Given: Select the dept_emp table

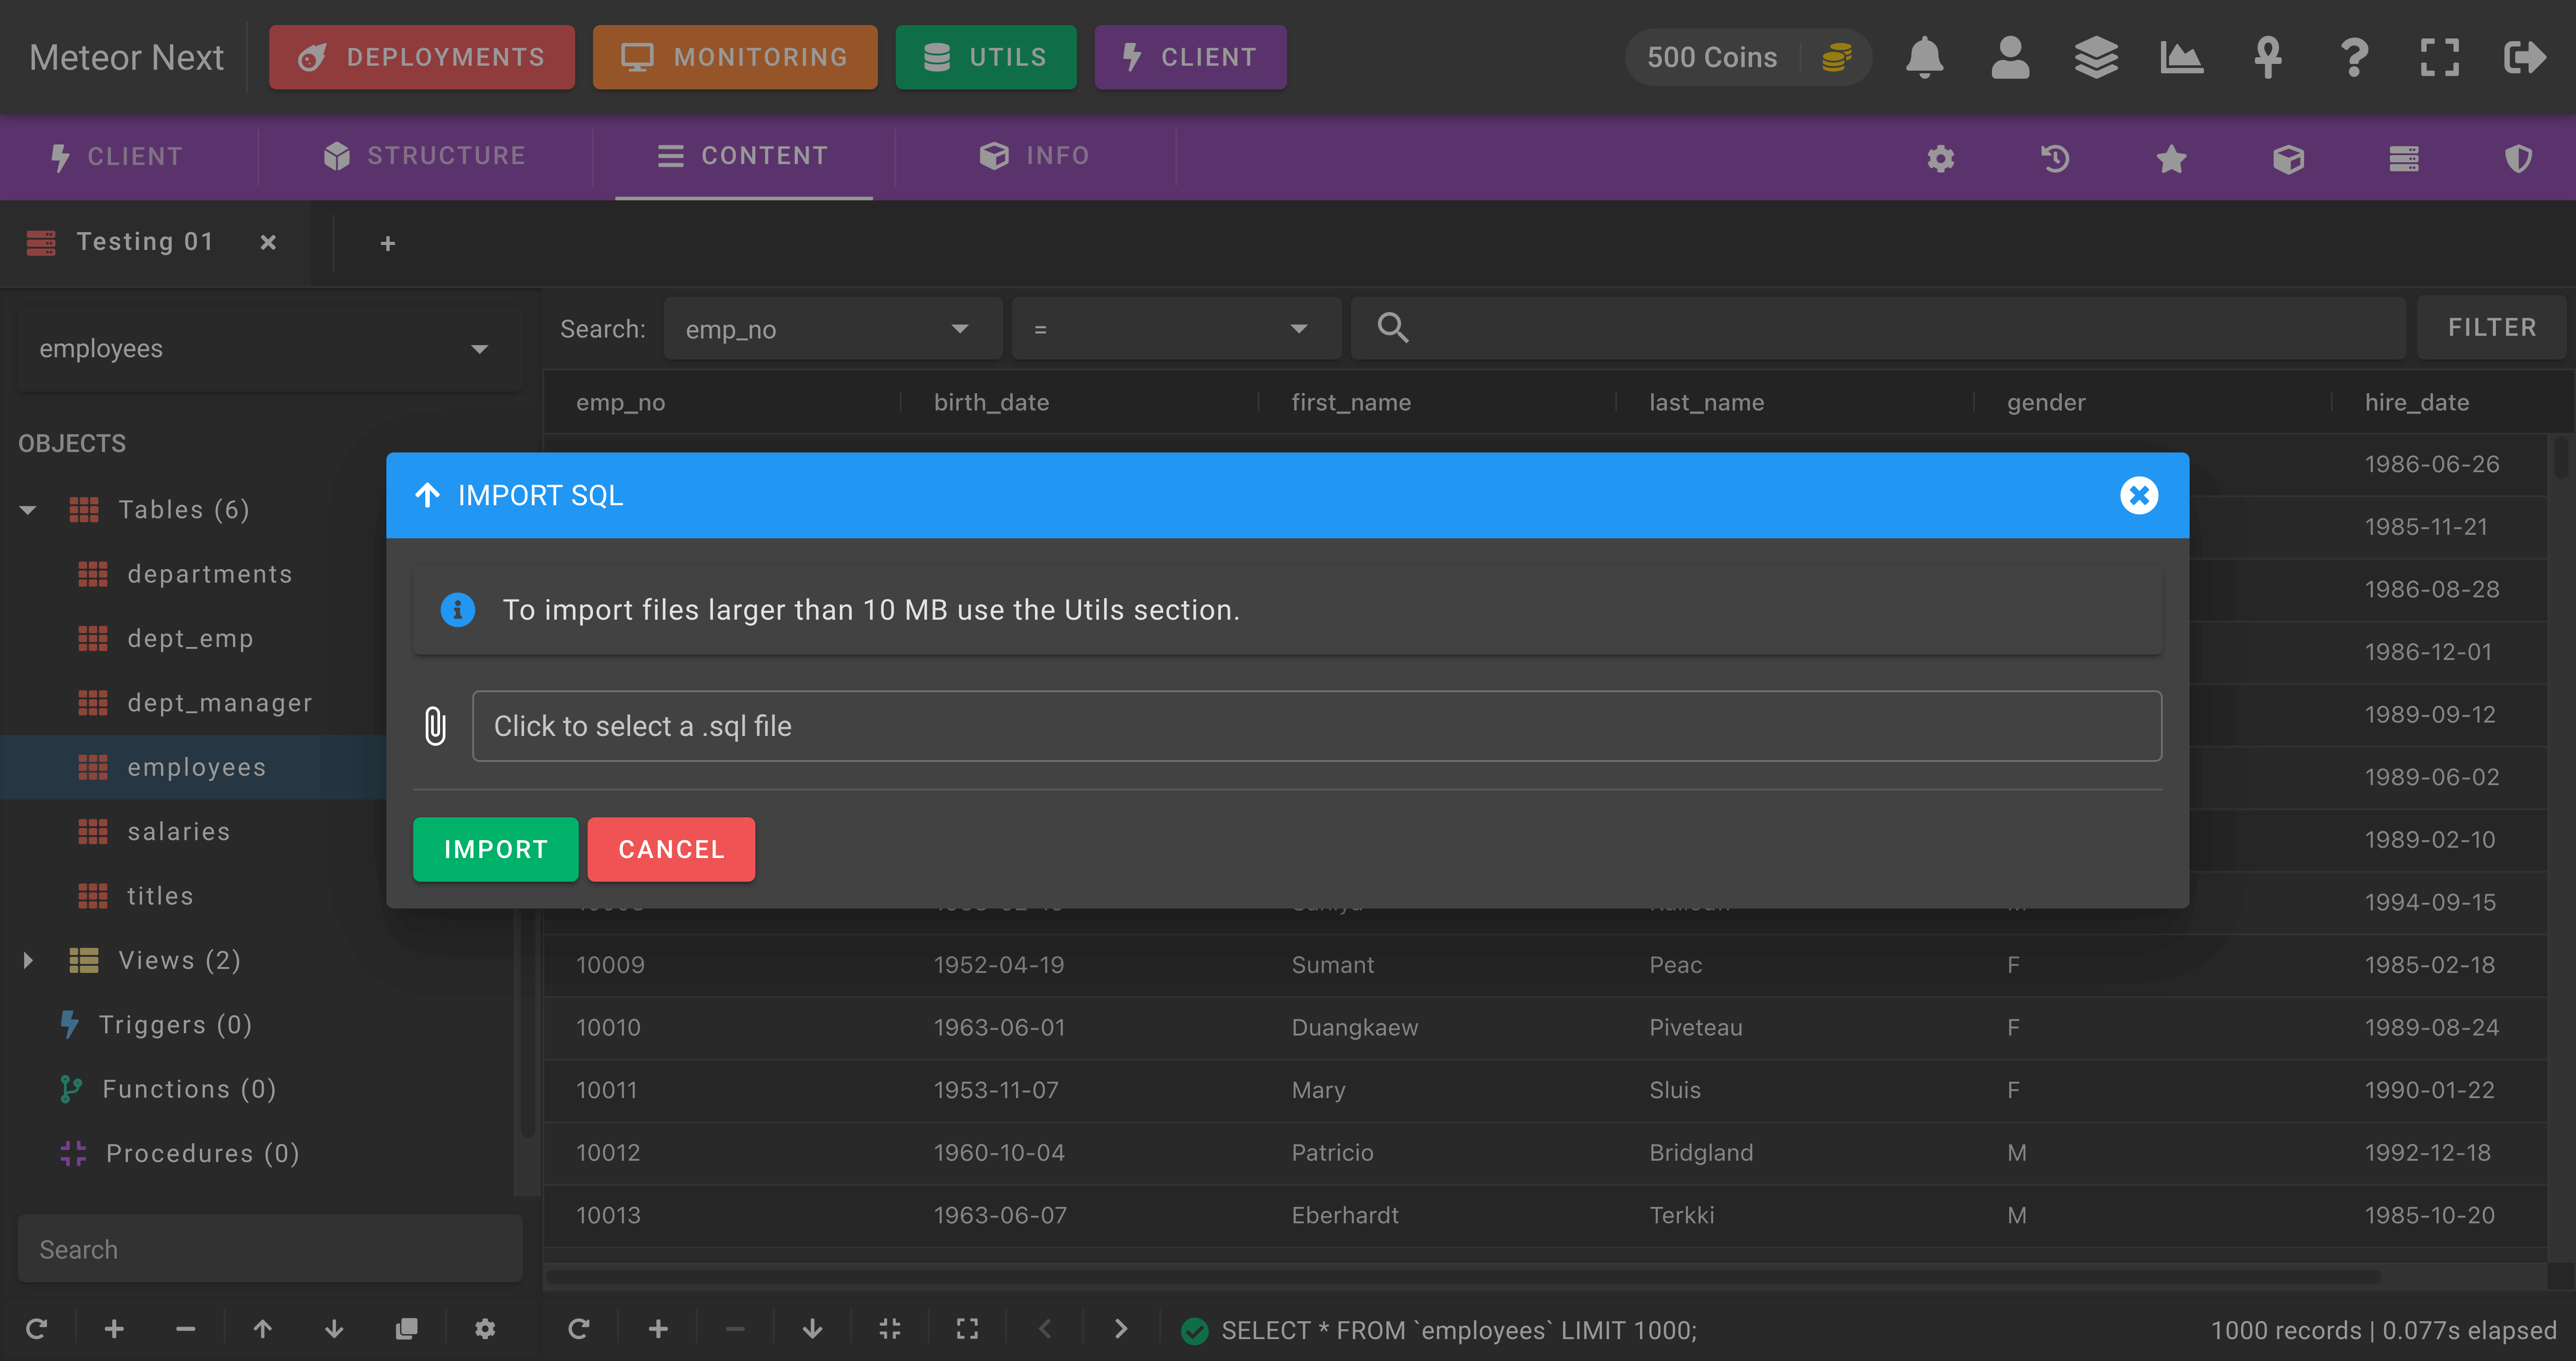Looking at the screenshot, I should pos(190,638).
